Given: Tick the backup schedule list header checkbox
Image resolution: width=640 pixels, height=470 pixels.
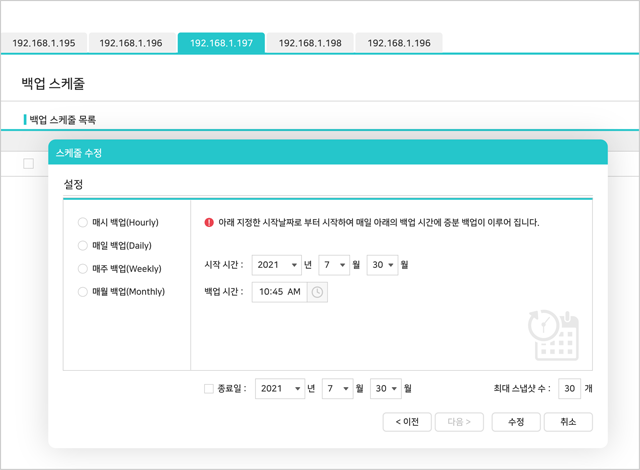Looking at the screenshot, I should point(29,164).
